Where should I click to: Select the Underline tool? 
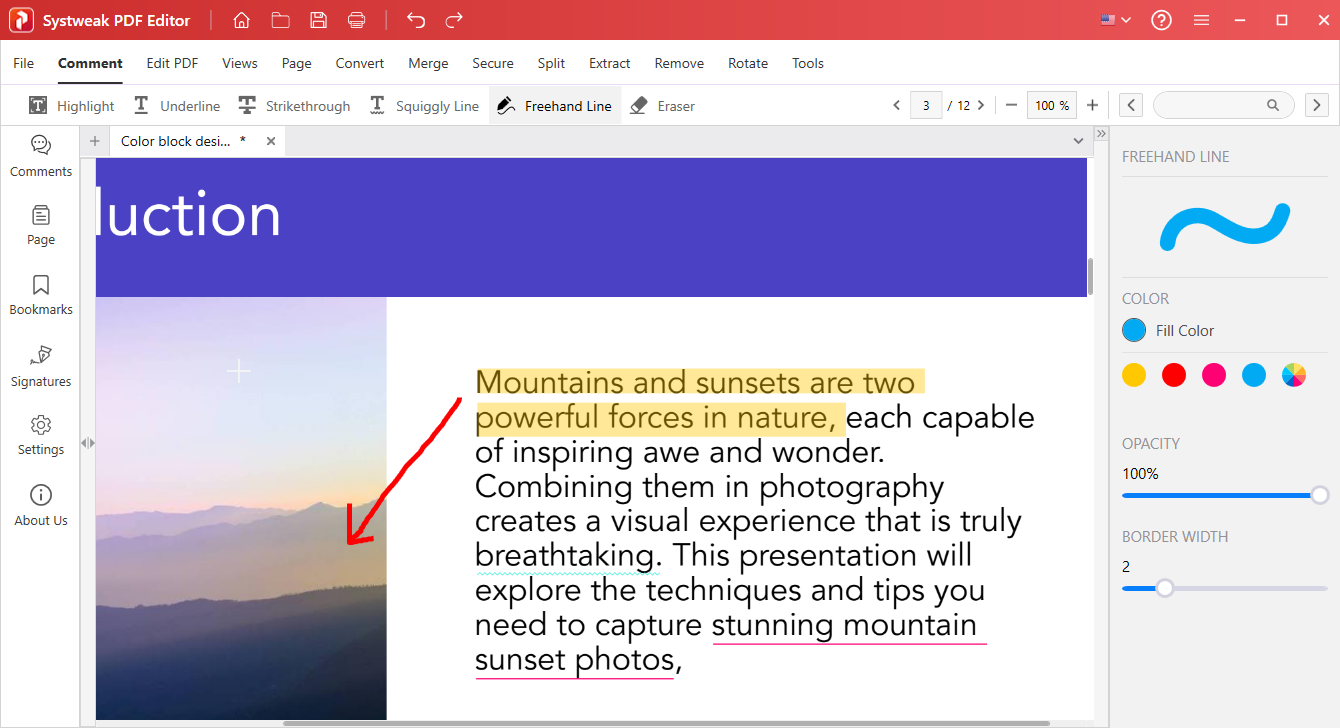(176, 105)
